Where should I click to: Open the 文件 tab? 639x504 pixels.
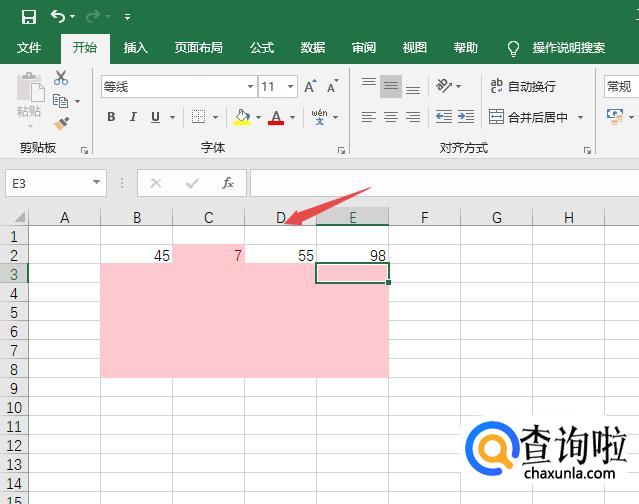point(29,48)
